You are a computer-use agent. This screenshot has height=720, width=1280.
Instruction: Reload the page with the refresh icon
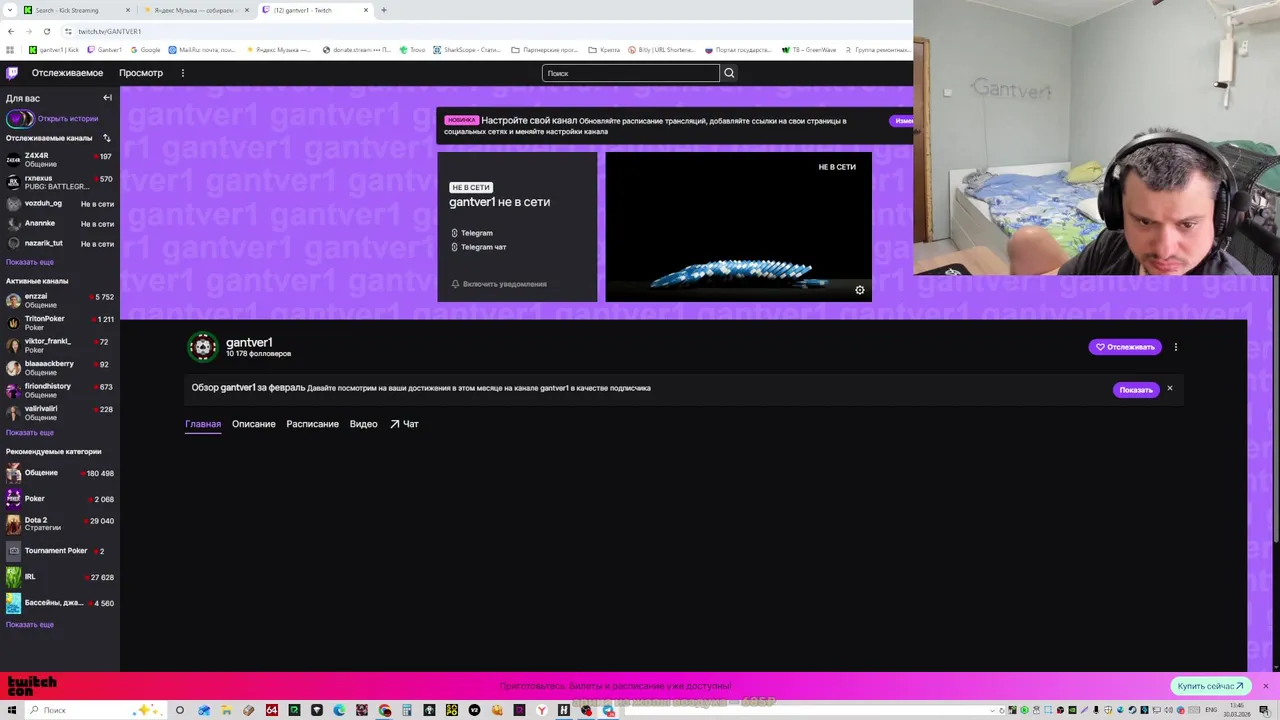pyautogui.click(x=46, y=31)
